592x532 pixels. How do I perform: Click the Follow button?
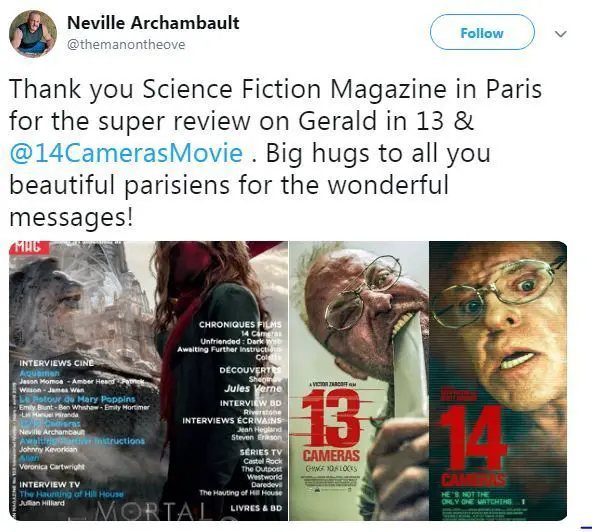coord(482,32)
